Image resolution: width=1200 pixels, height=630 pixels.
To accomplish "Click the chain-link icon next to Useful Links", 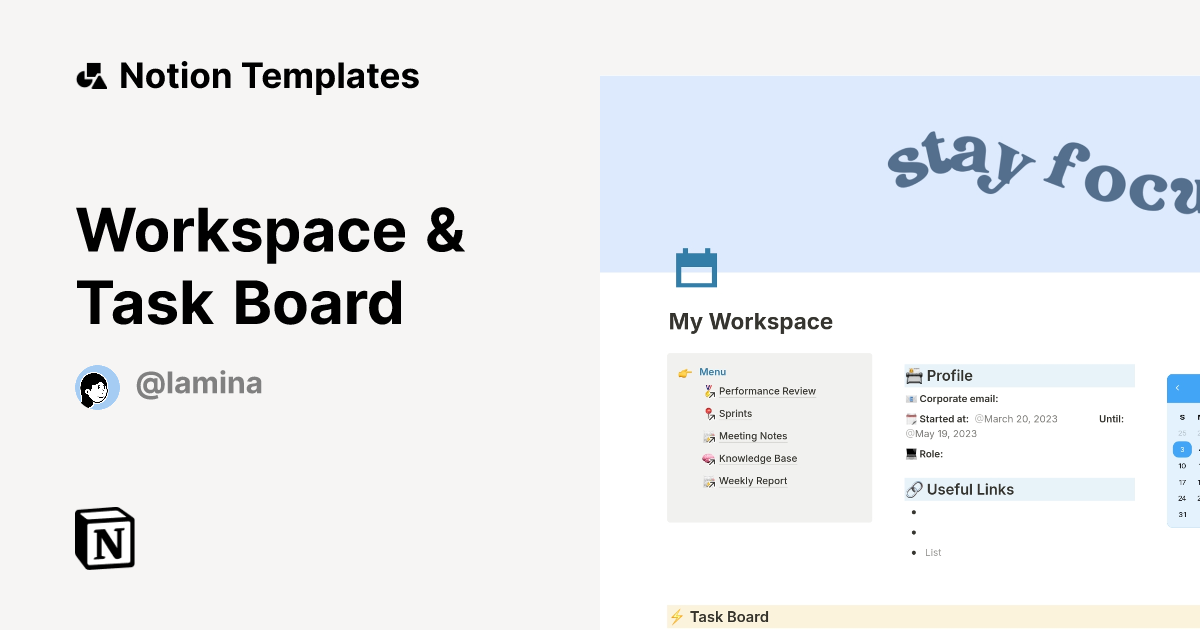I will click(914, 489).
